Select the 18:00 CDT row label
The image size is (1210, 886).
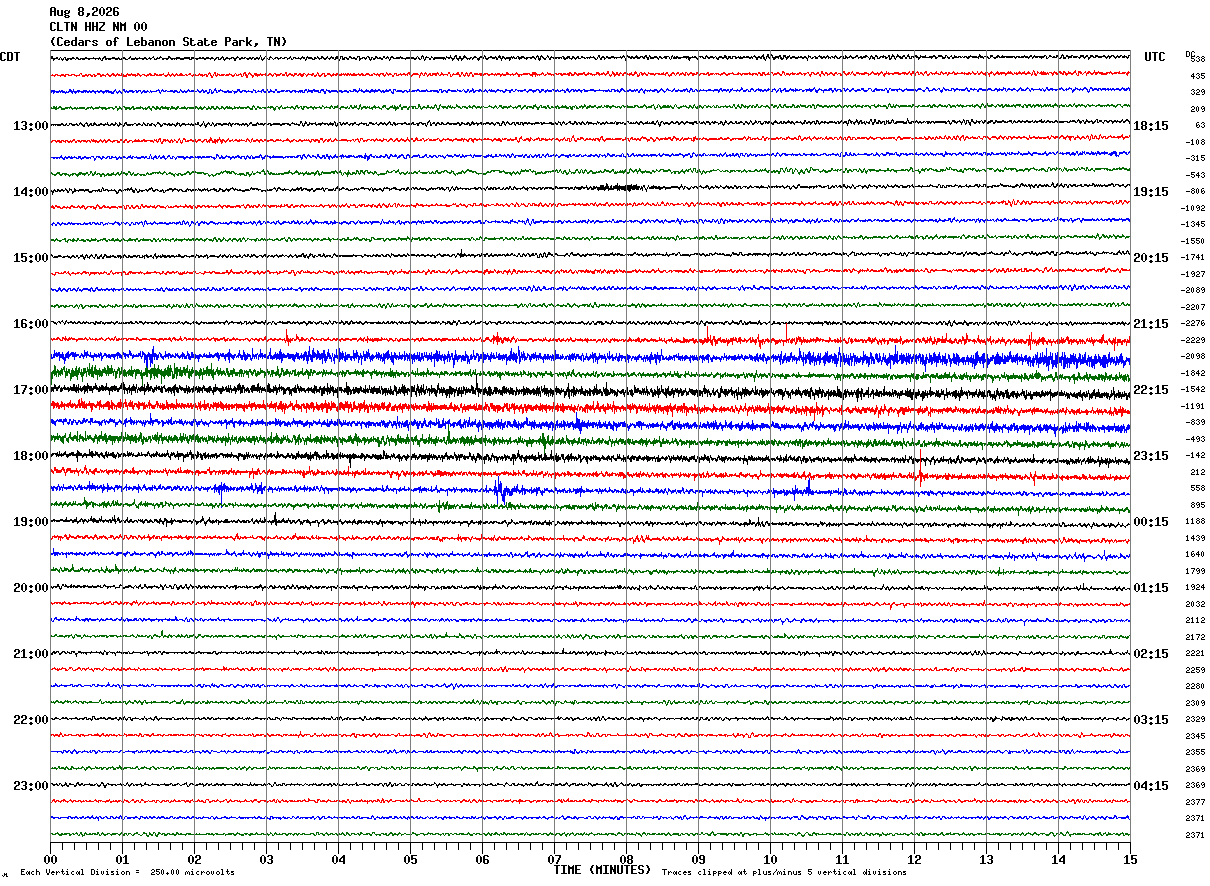coord(30,456)
